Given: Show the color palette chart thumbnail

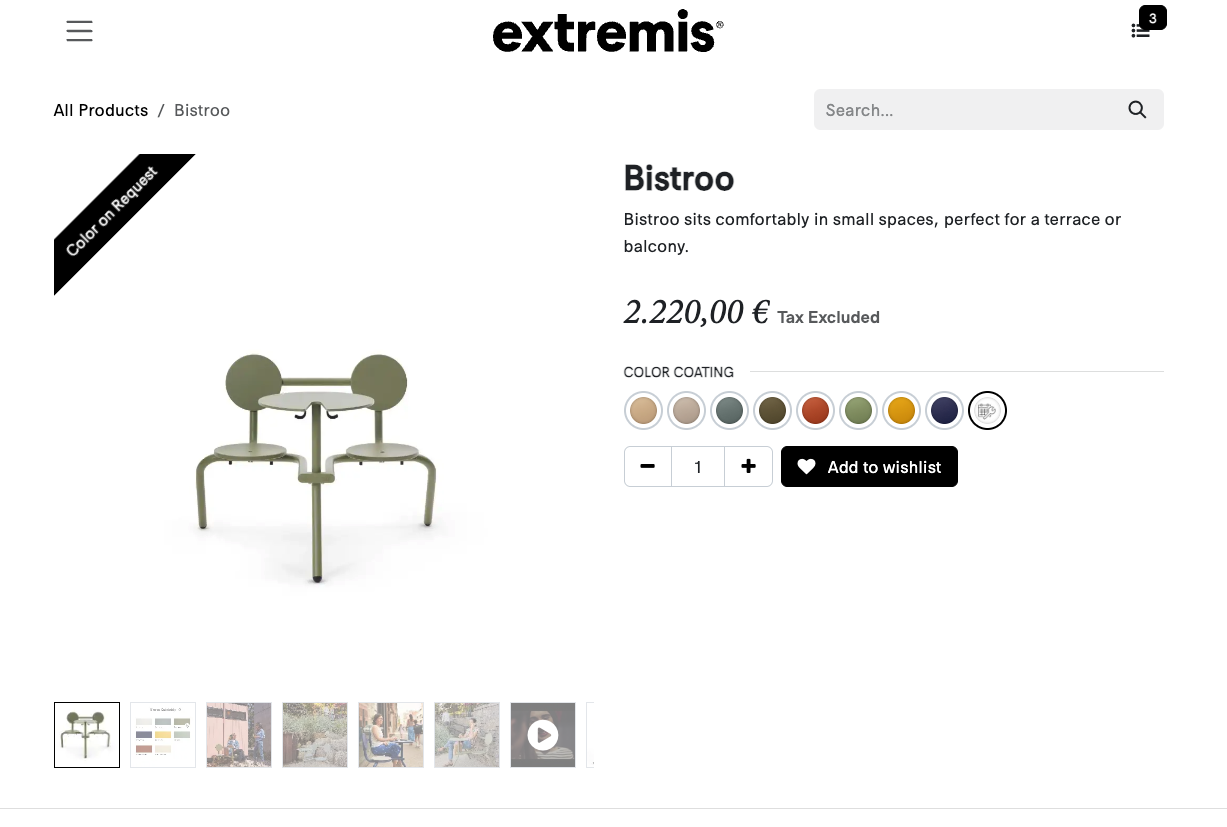Looking at the screenshot, I should coord(163,735).
